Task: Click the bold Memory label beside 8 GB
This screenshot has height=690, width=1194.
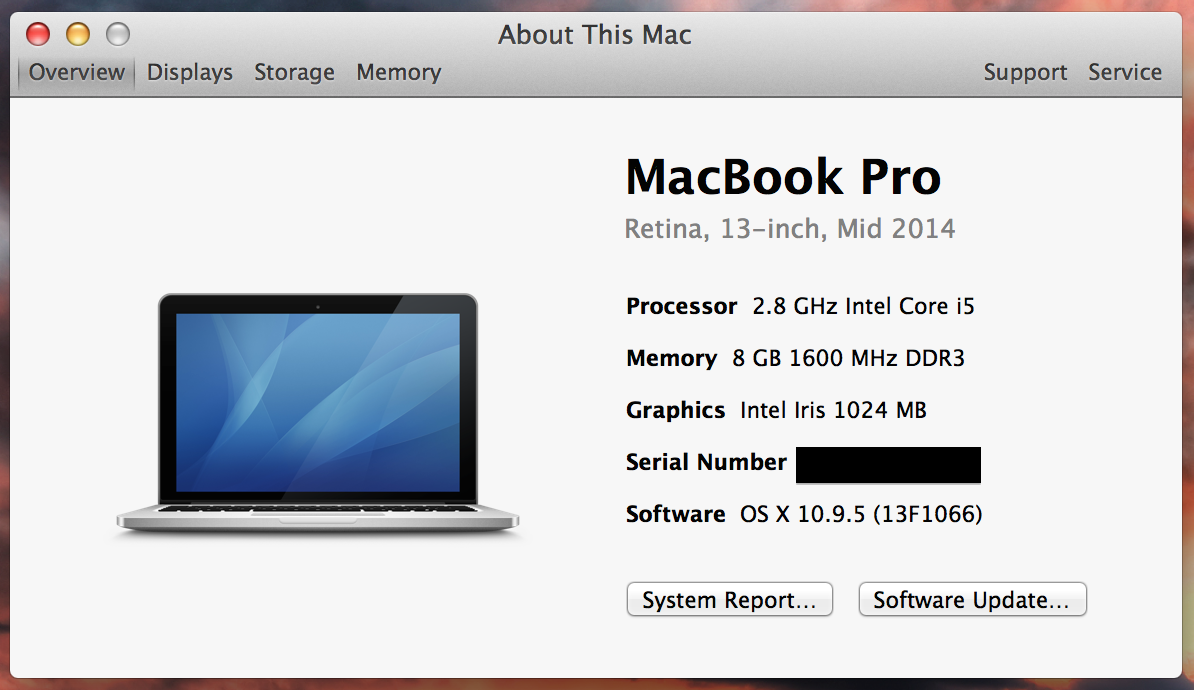Action: click(671, 358)
